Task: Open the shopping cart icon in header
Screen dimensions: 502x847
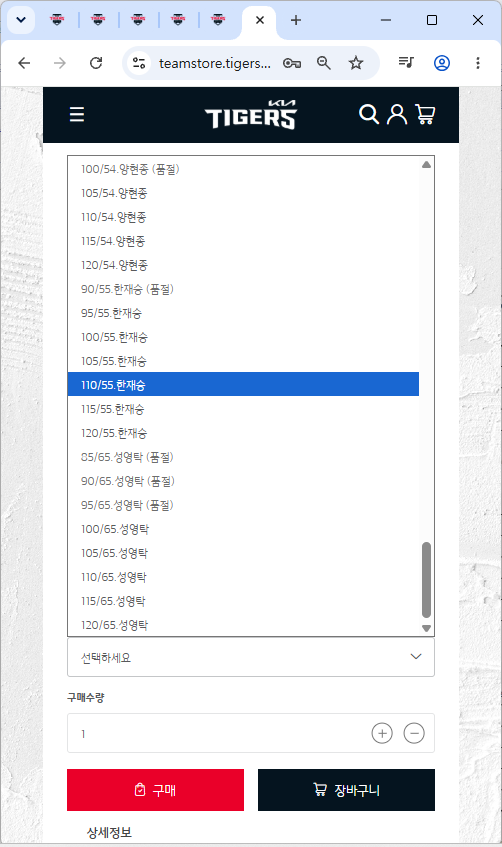Action: click(x=425, y=114)
